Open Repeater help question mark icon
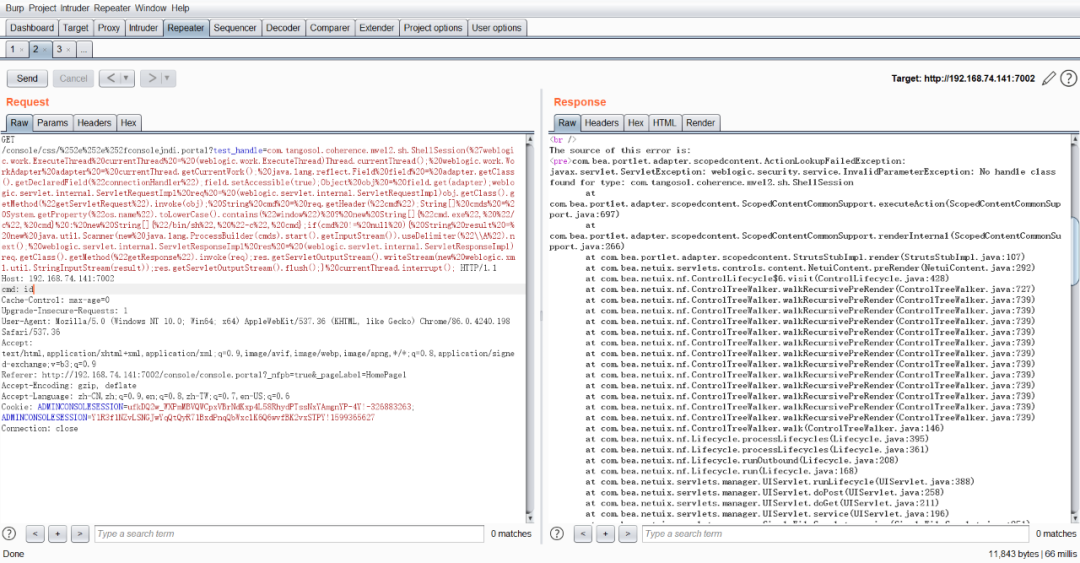1080x563 pixels. pos(1068,79)
